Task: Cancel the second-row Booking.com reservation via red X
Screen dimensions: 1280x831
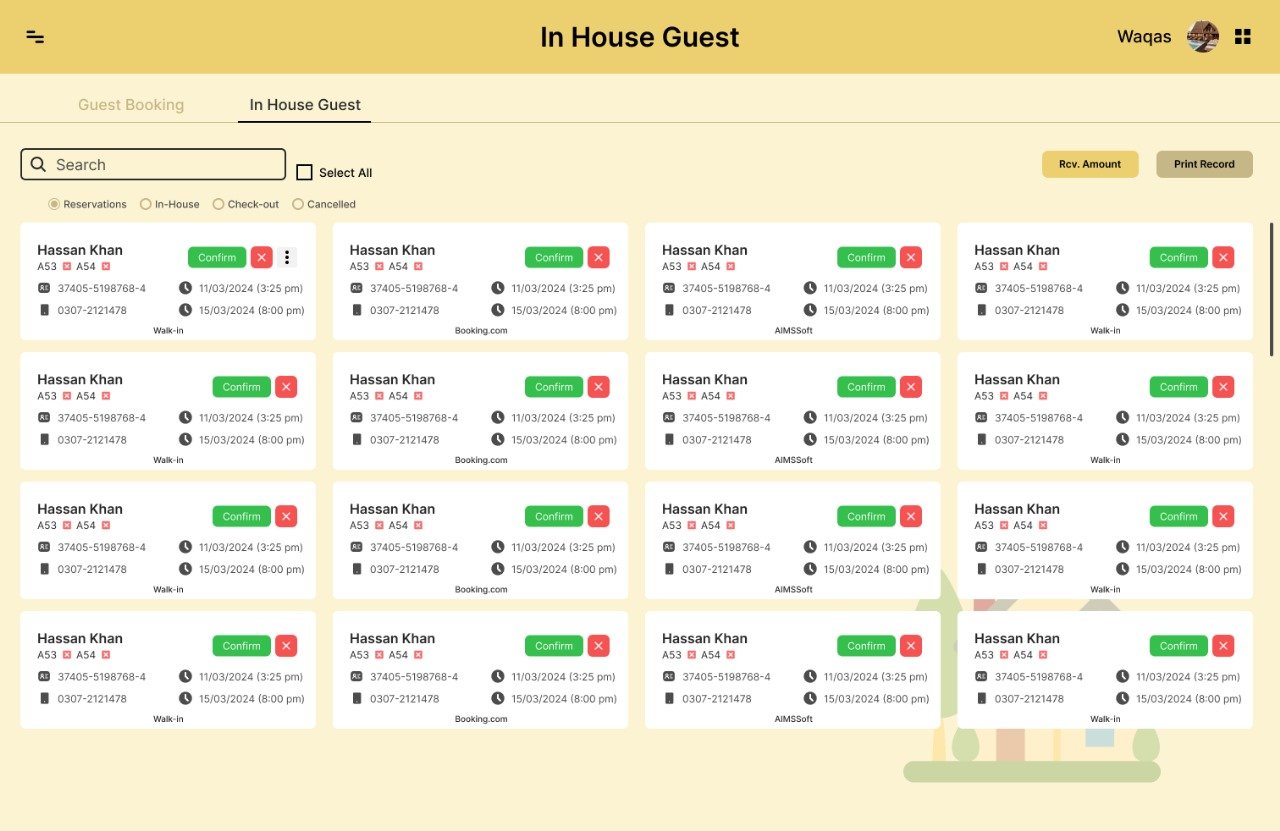Action: click(x=599, y=387)
